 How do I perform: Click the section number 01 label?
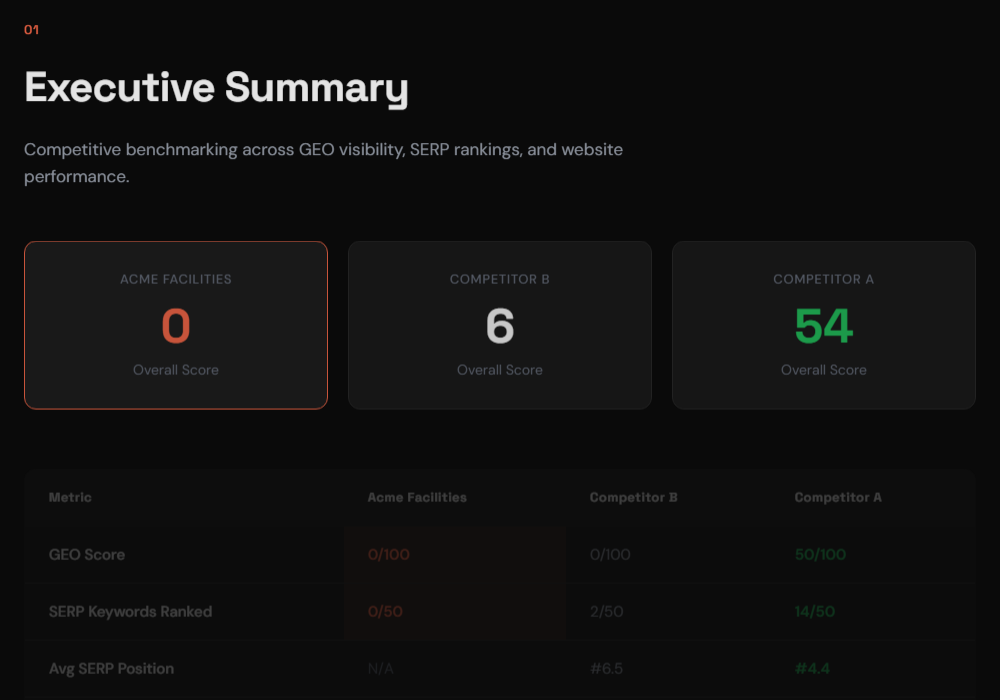click(31, 29)
